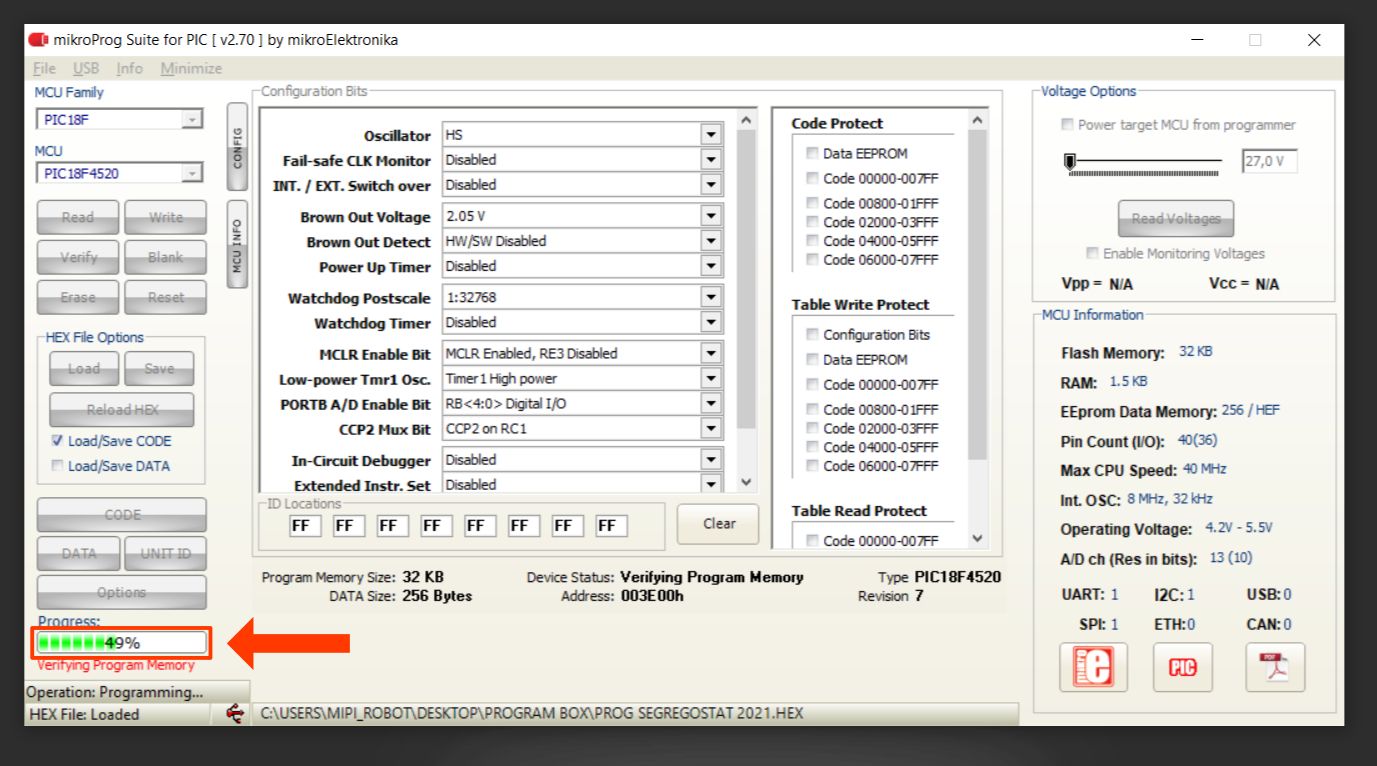Click the protect panel scrollbar up arrow

(x=977, y=120)
